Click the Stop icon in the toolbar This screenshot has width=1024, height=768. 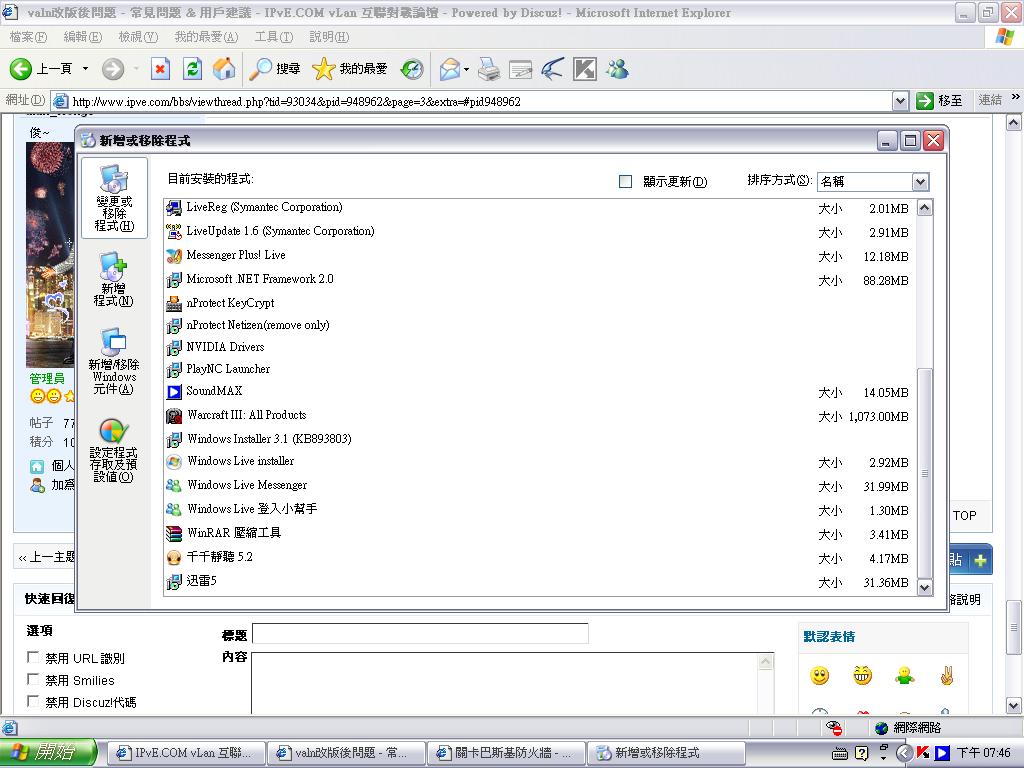pos(160,69)
